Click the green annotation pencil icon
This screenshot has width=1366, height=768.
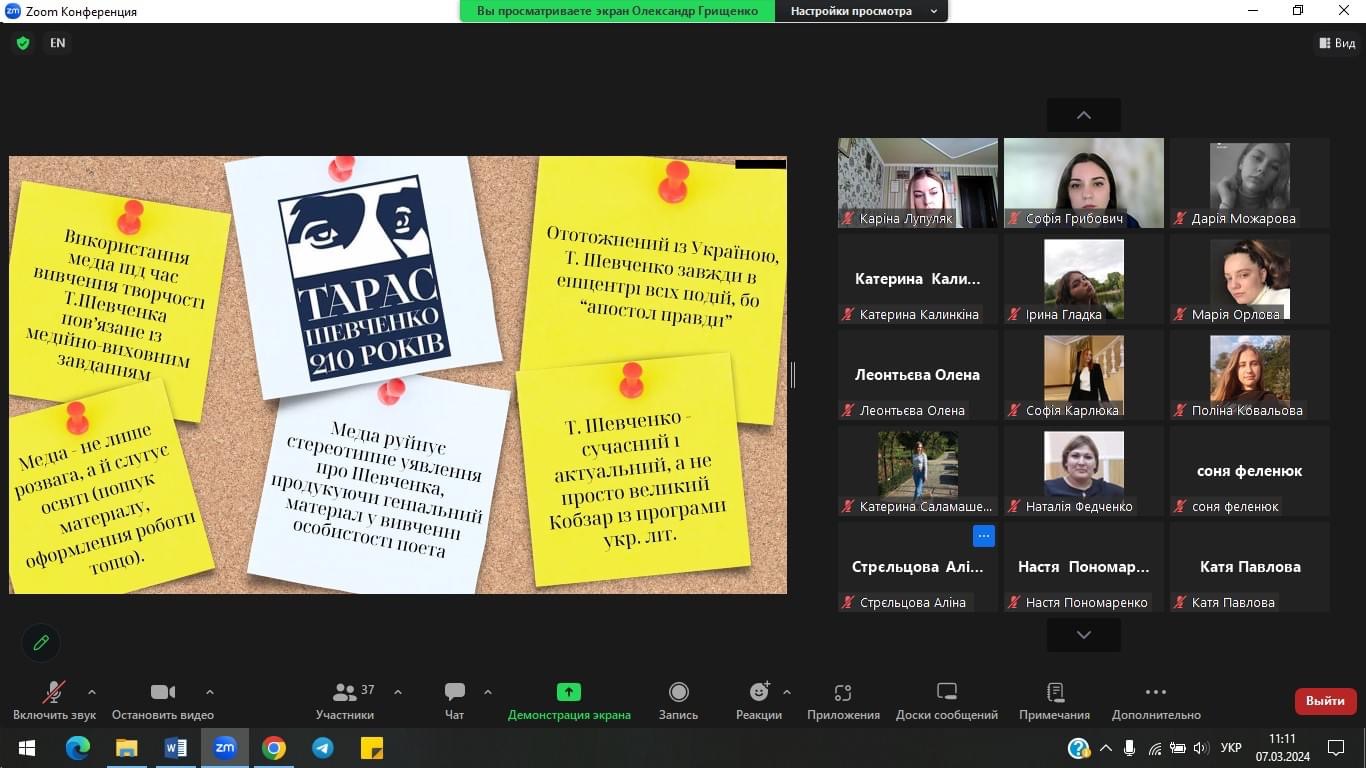41,643
